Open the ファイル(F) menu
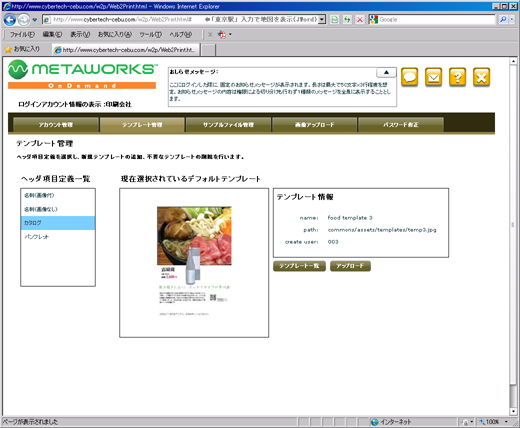 [22, 34]
